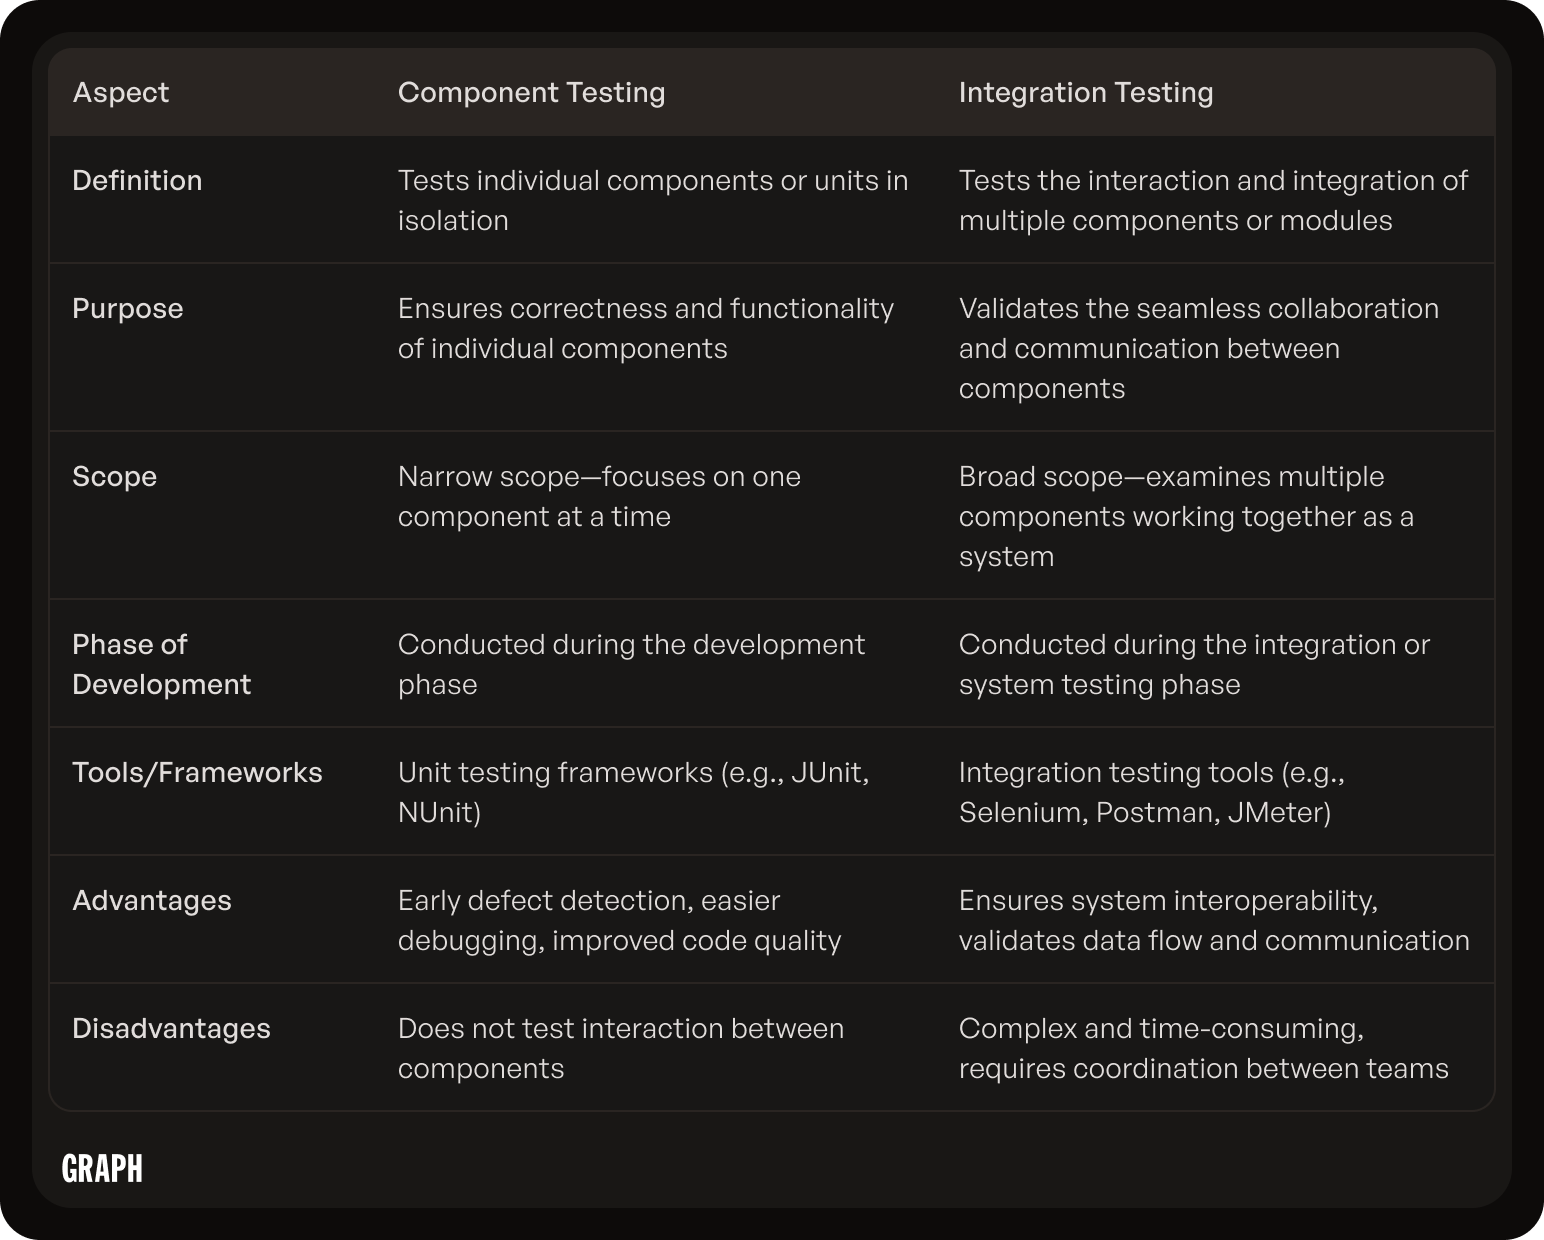Select the "Selenium, Postman, JMeter" tools cell
The height and width of the screenshot is (1240, 1544).
[1152, 792]
